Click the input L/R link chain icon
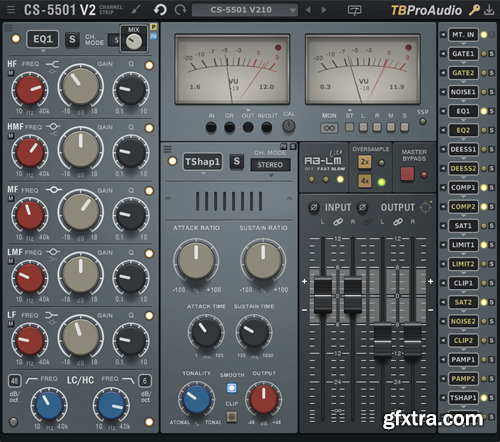 point(338,222)
